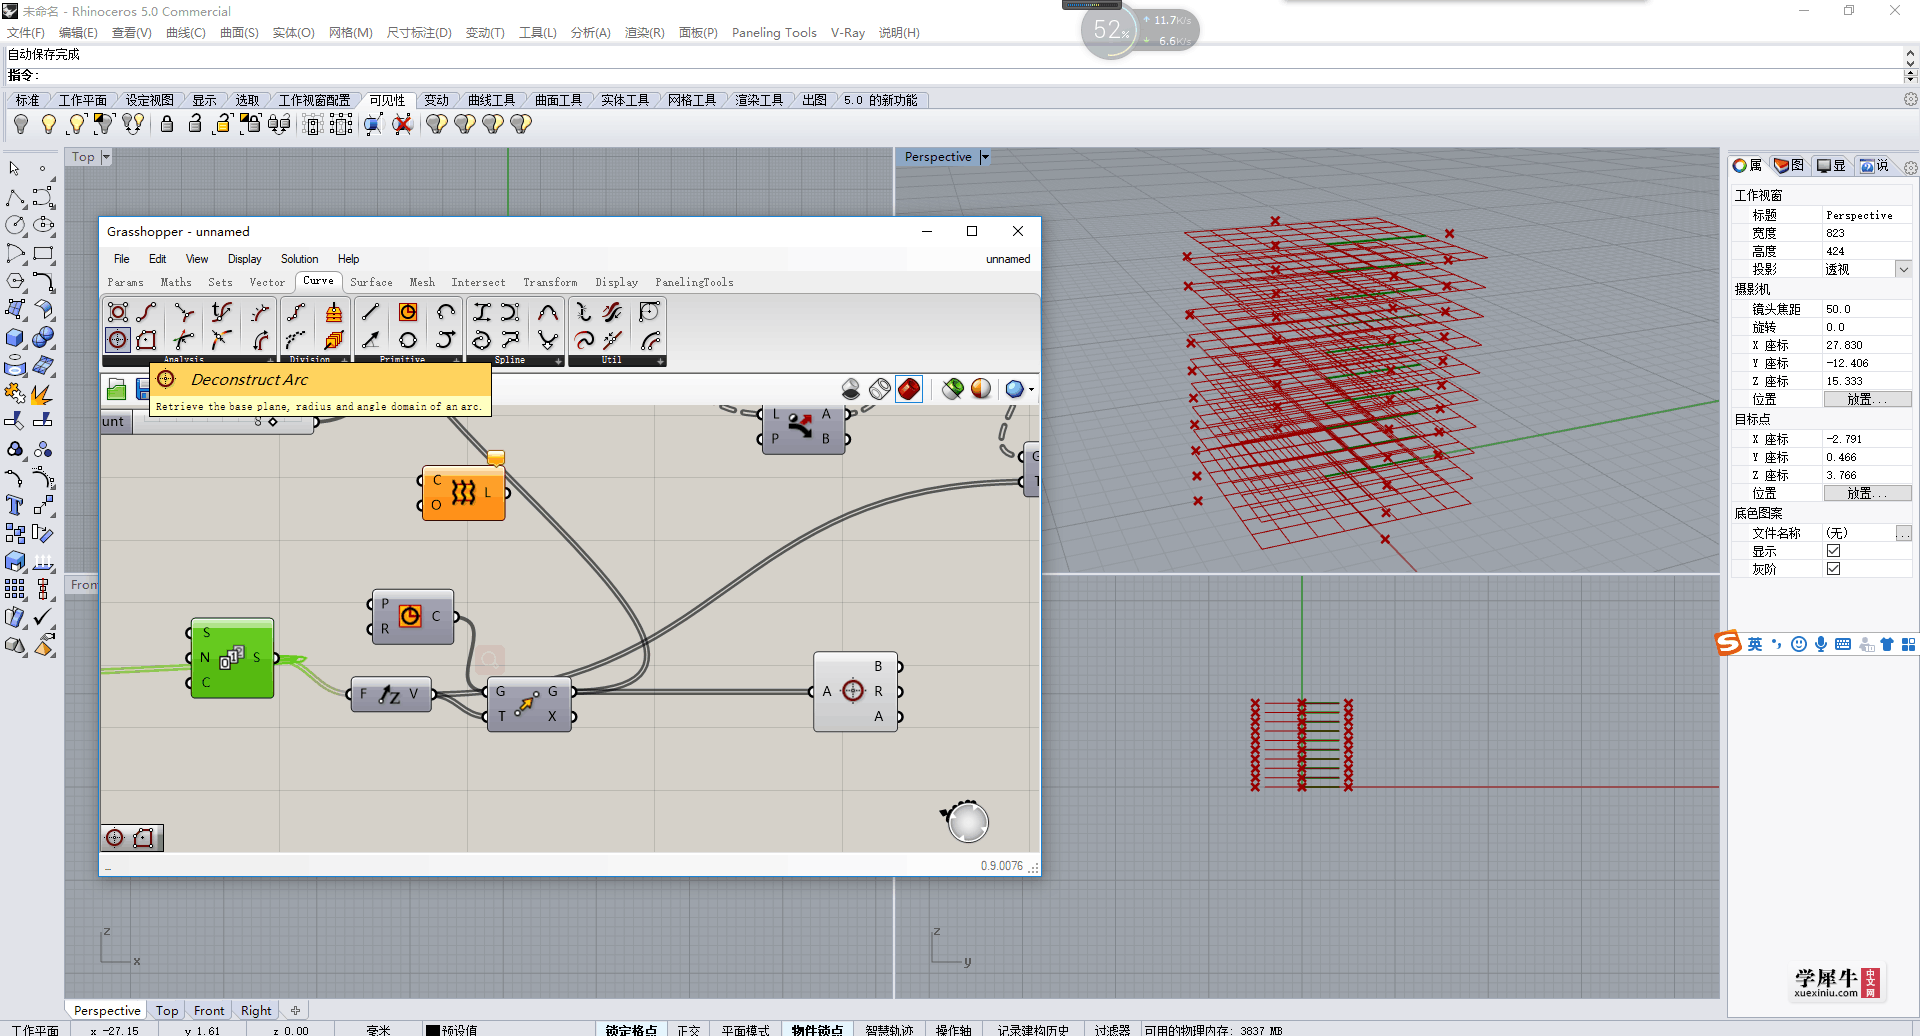Click the red X hide-in-detail icon
This screenshot has width=1920, height=1036.
(x=402, y=124)
